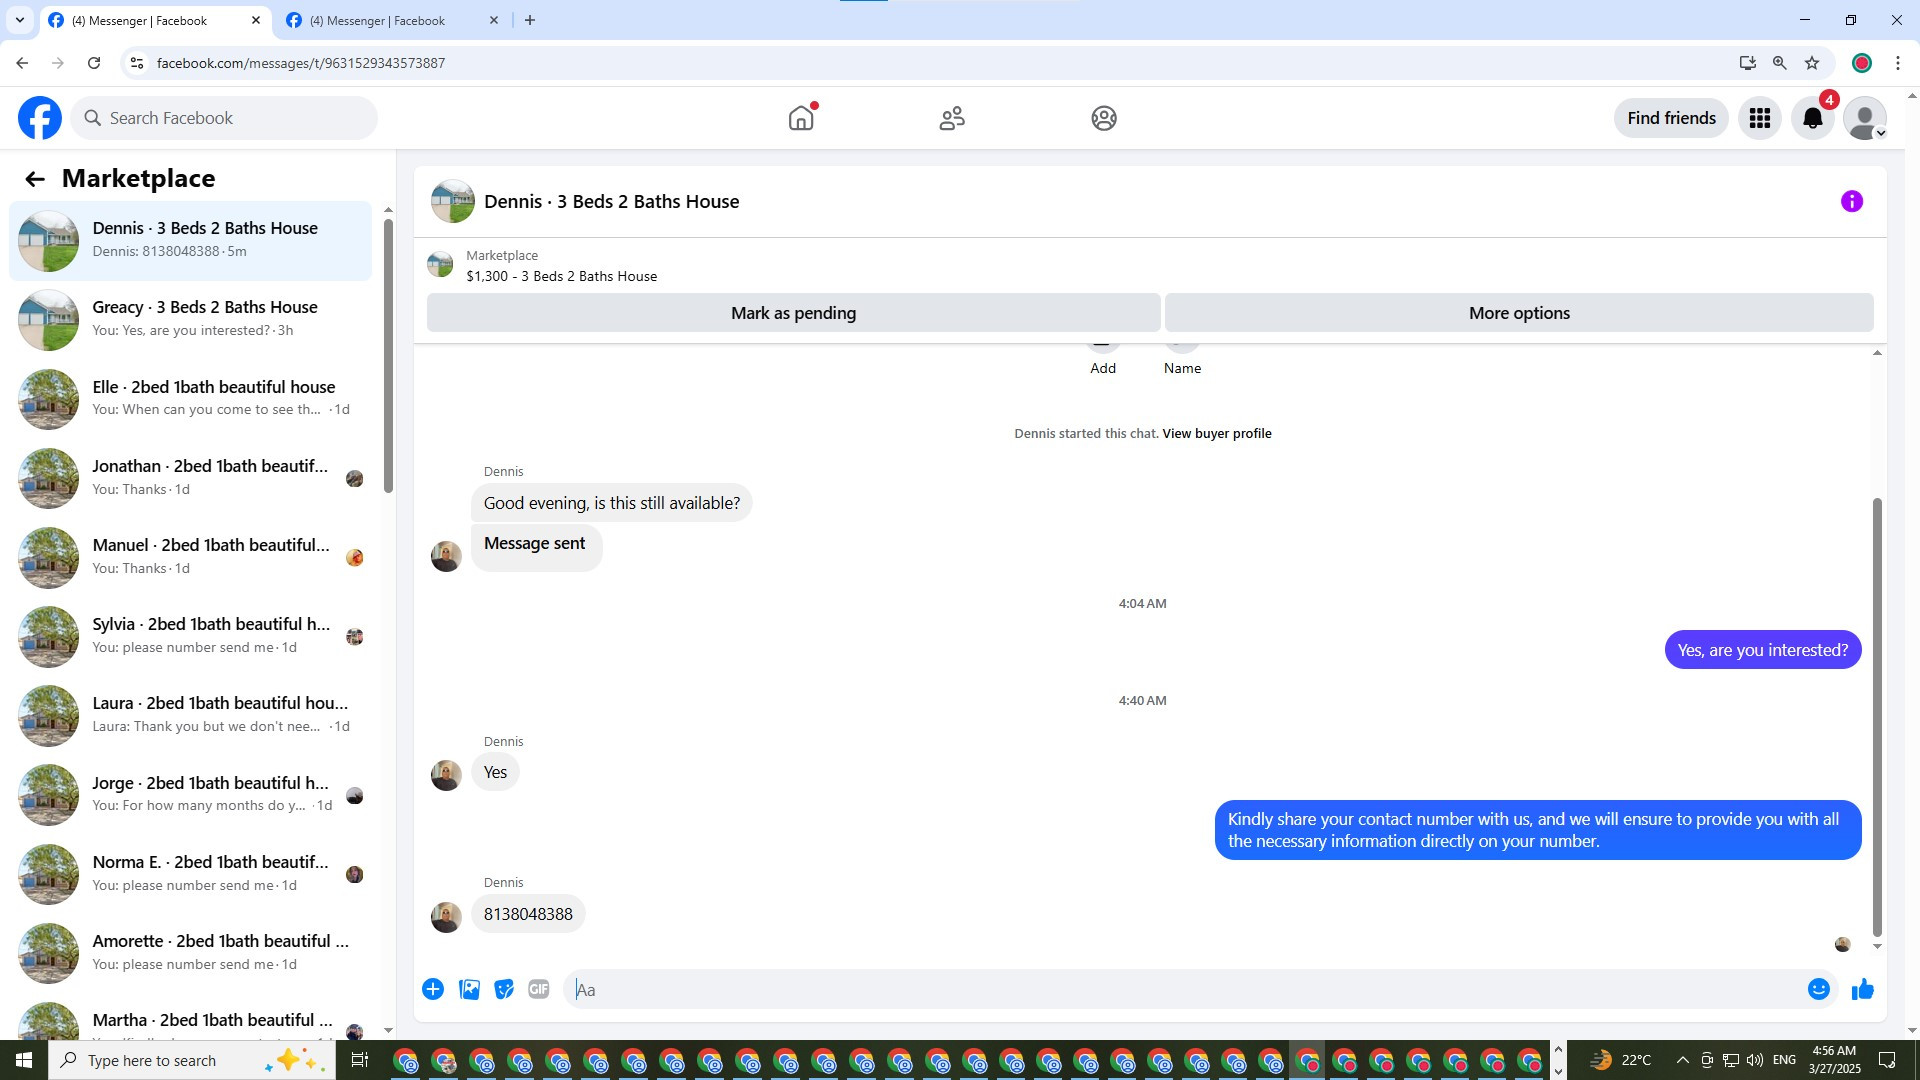Click the Mark as pending button

(793, 313)
